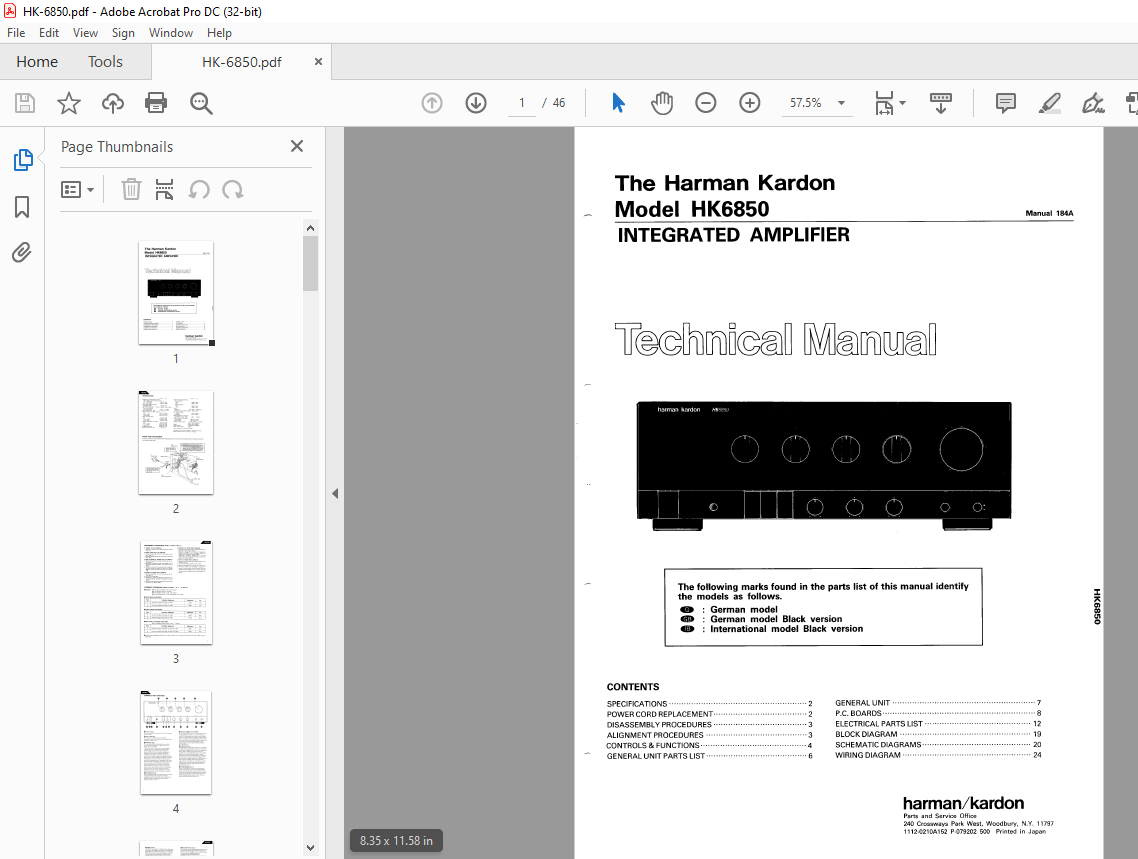Click the 8.35 x 11.58 in page size label
The height and width of the screenshot is (859, 1138).
396,841
